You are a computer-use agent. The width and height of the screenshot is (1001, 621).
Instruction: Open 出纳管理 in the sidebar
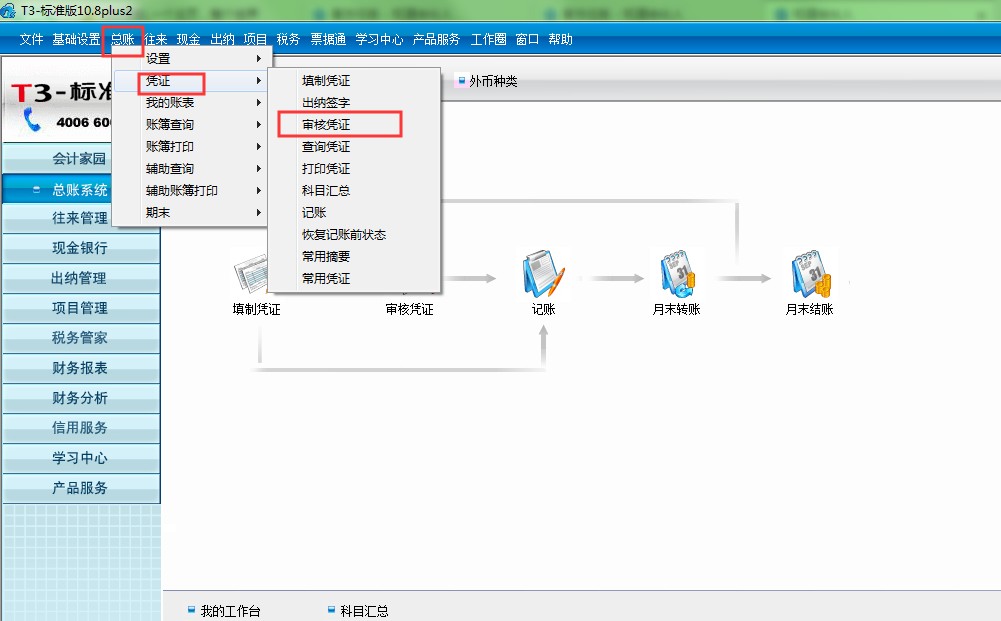pos(80,278)
